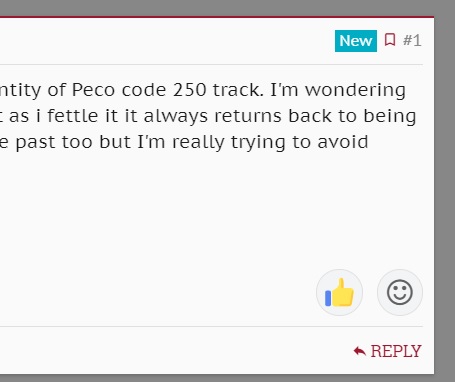Click the word "fettle" in the second line
455x382 pixels.
[73, 116]
